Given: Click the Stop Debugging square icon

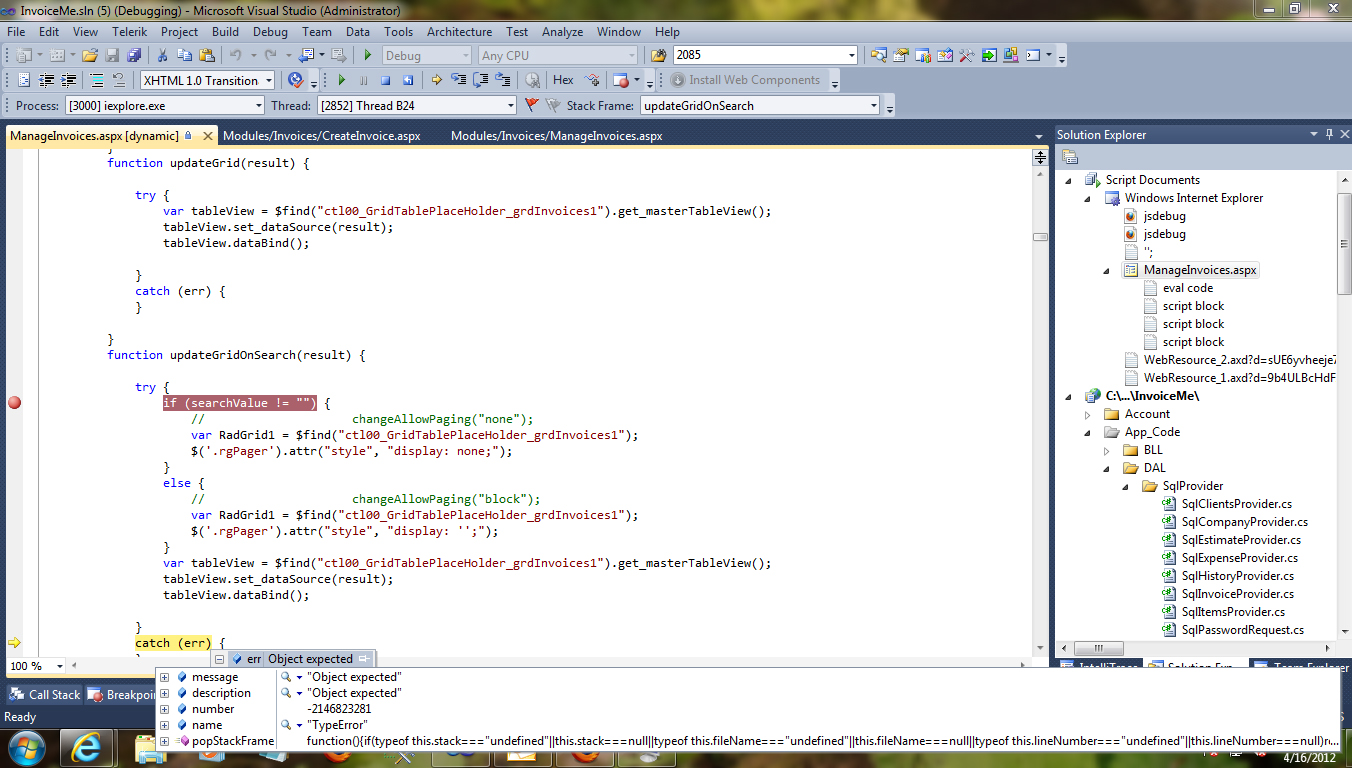Looking at the screenshot, I should [386, 81].
